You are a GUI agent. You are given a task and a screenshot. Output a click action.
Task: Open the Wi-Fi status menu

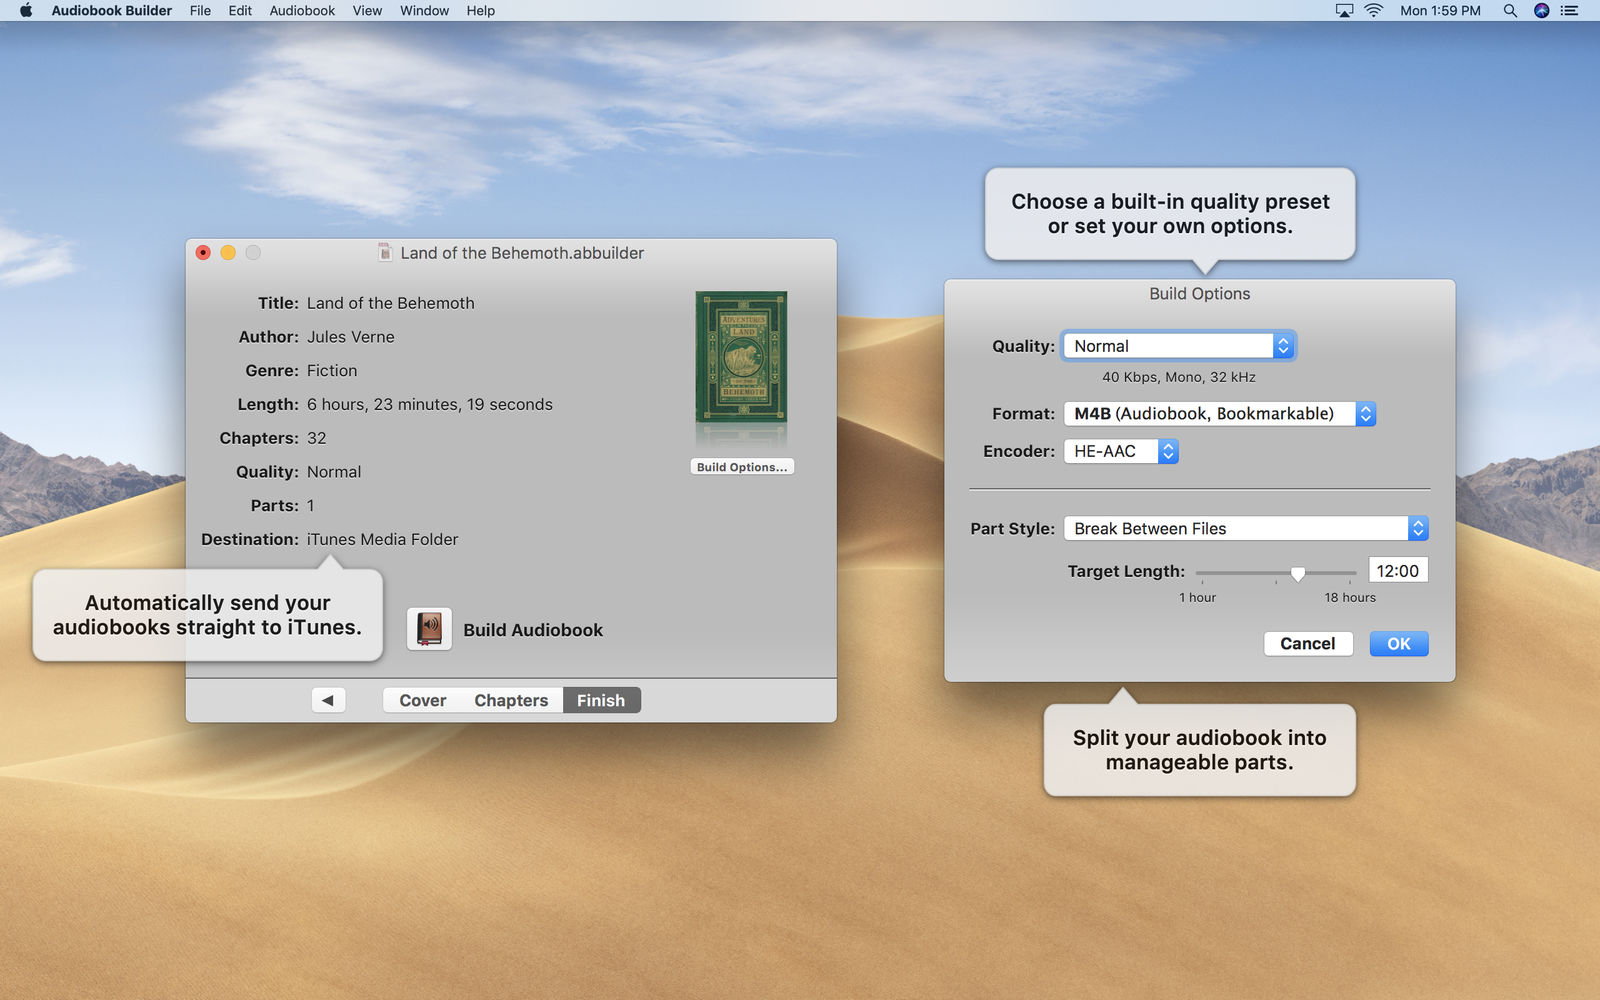1374,10
